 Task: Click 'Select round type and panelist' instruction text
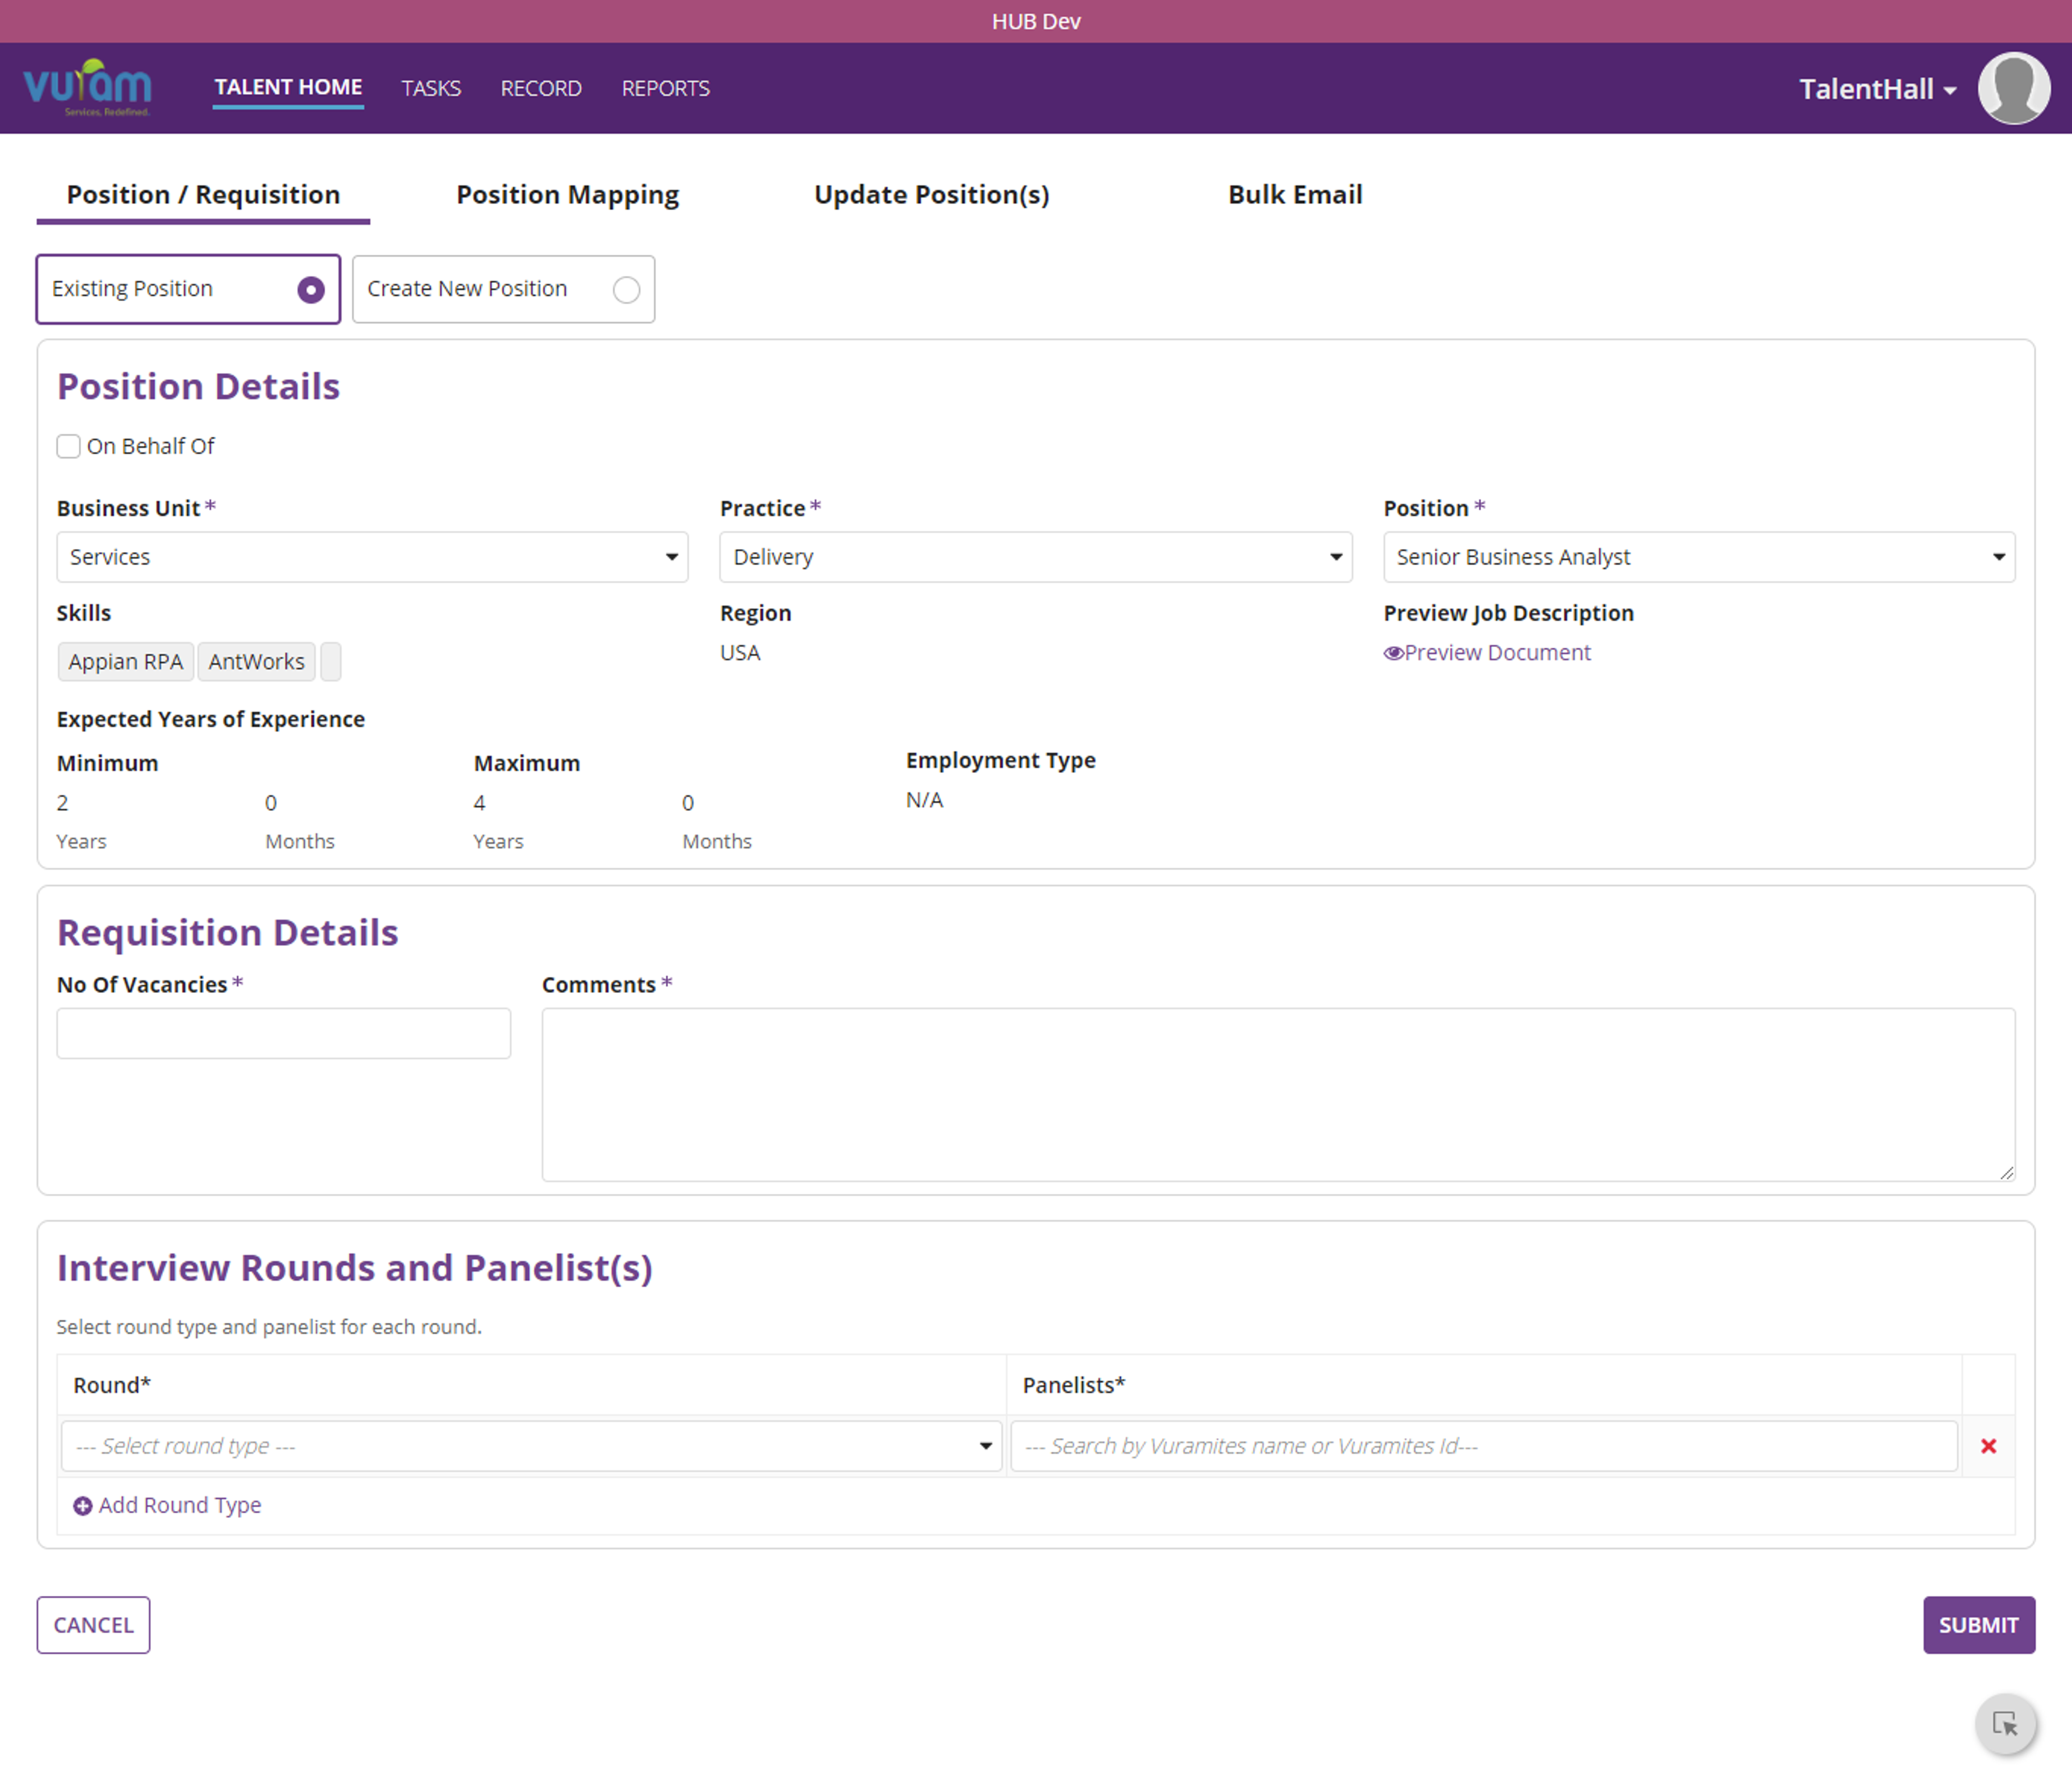(268, 1327)
